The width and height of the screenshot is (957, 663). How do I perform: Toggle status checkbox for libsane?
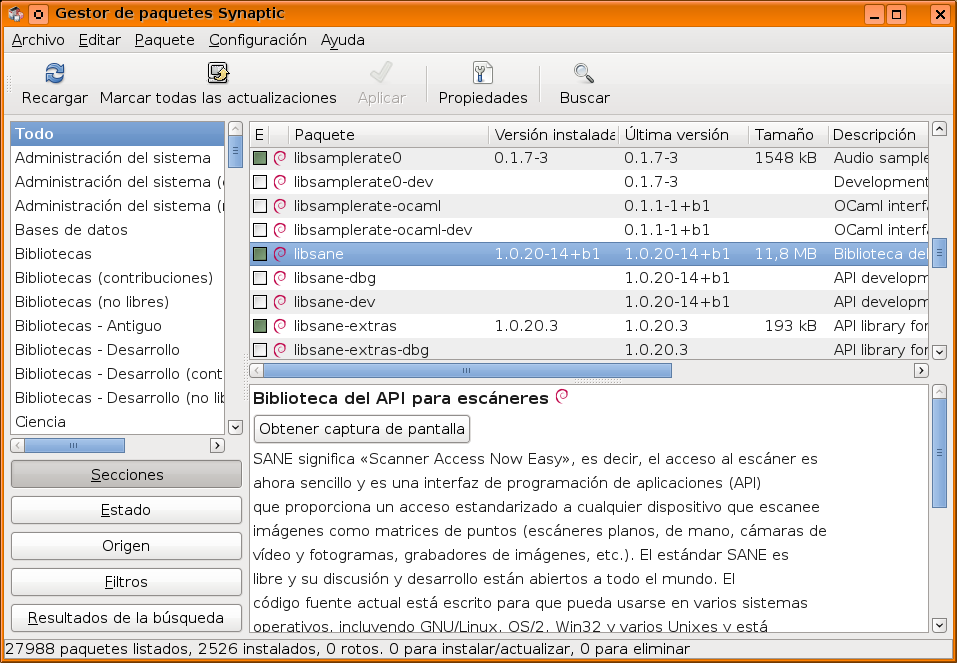point(260,254)
